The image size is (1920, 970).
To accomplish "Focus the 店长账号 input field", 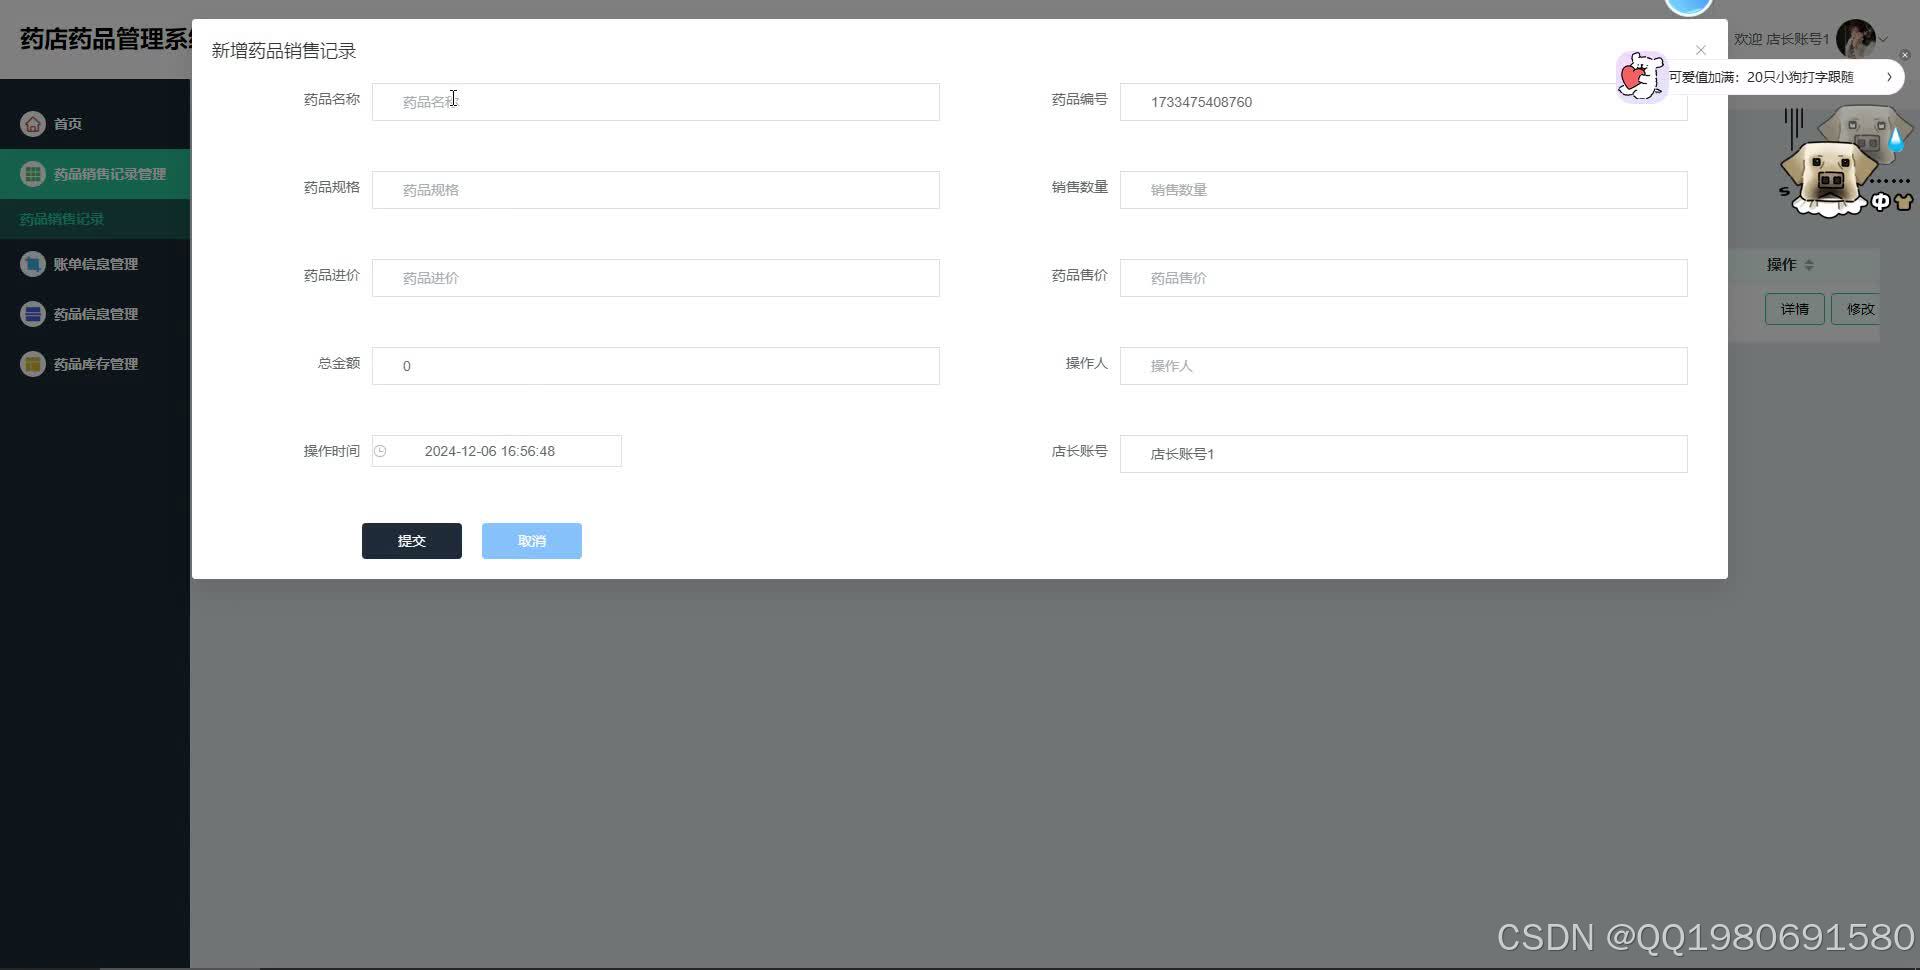I will click(x=1404, y=454).
